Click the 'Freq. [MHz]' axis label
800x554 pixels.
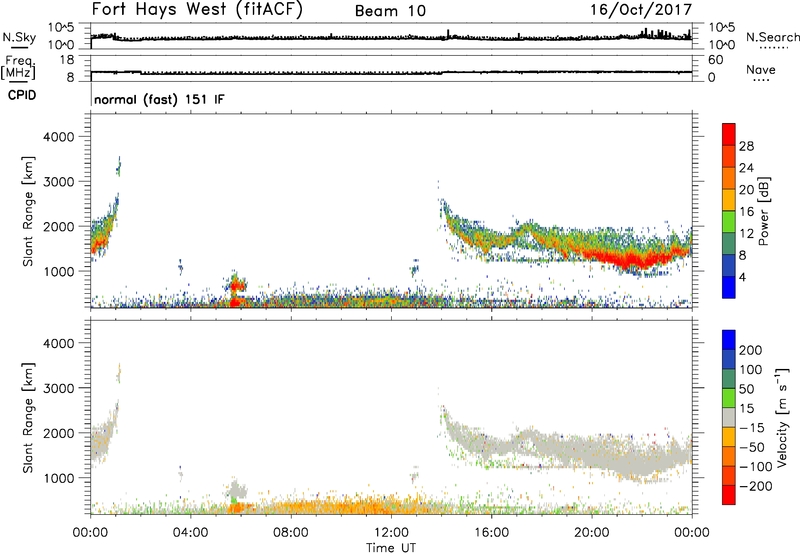(19, 67)
